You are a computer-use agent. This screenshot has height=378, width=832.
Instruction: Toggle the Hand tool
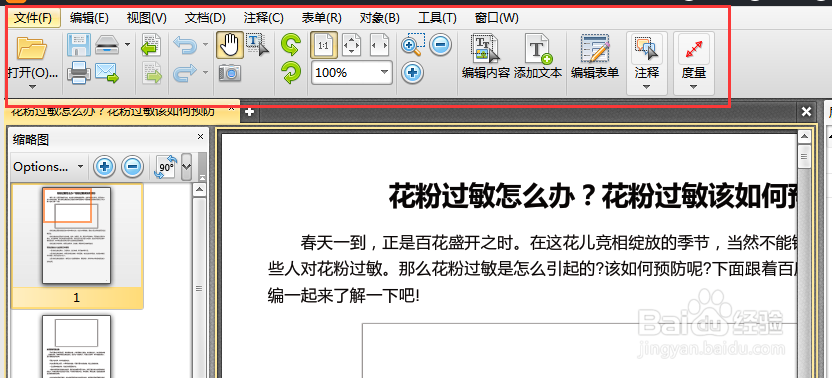point(230,45)
